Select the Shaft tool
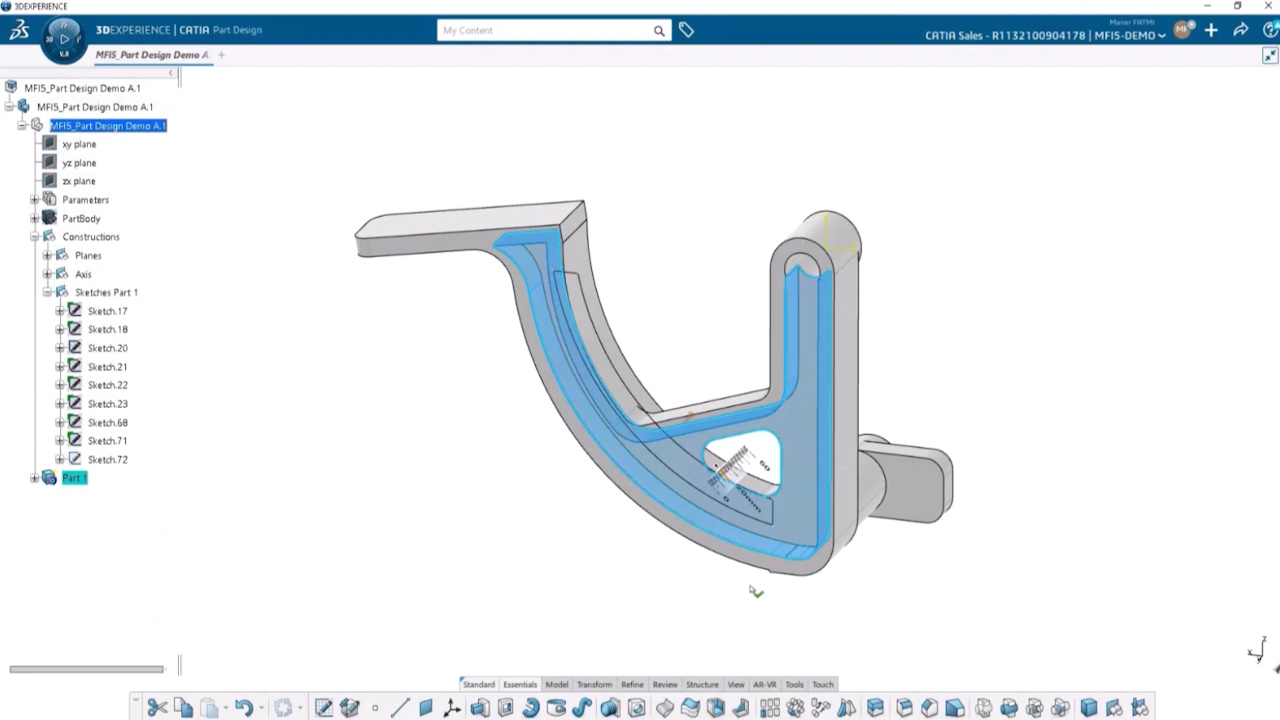 pyautogui.click(x=530, y=707)
